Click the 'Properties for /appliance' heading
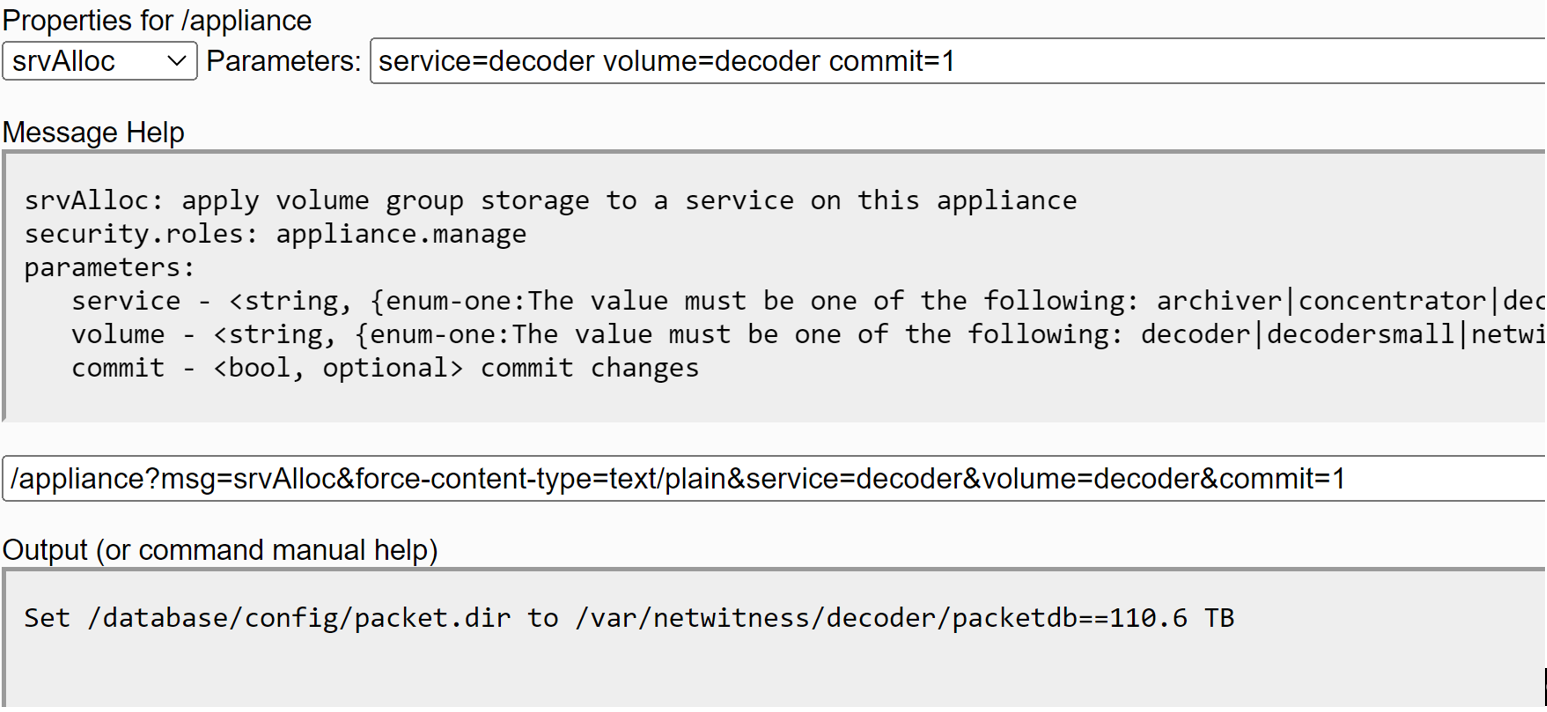 coord(157,20)
